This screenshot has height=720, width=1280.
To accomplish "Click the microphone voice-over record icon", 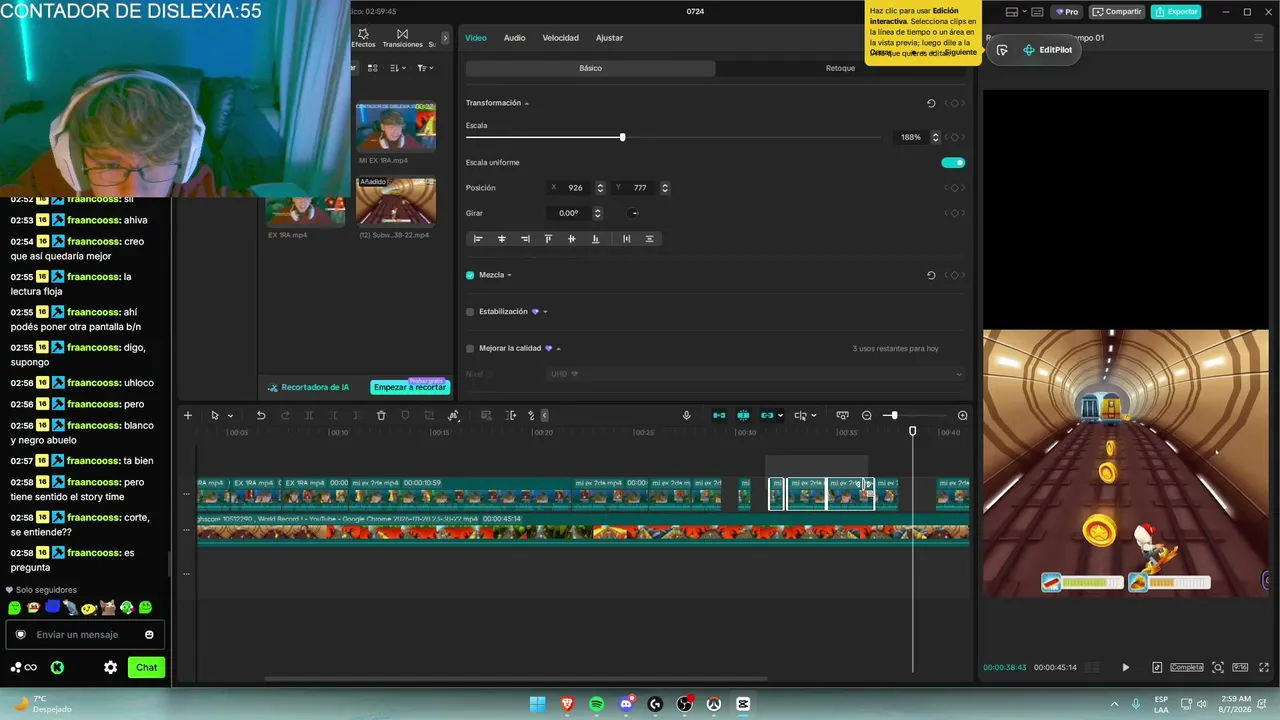I will (x=686, y=415).
